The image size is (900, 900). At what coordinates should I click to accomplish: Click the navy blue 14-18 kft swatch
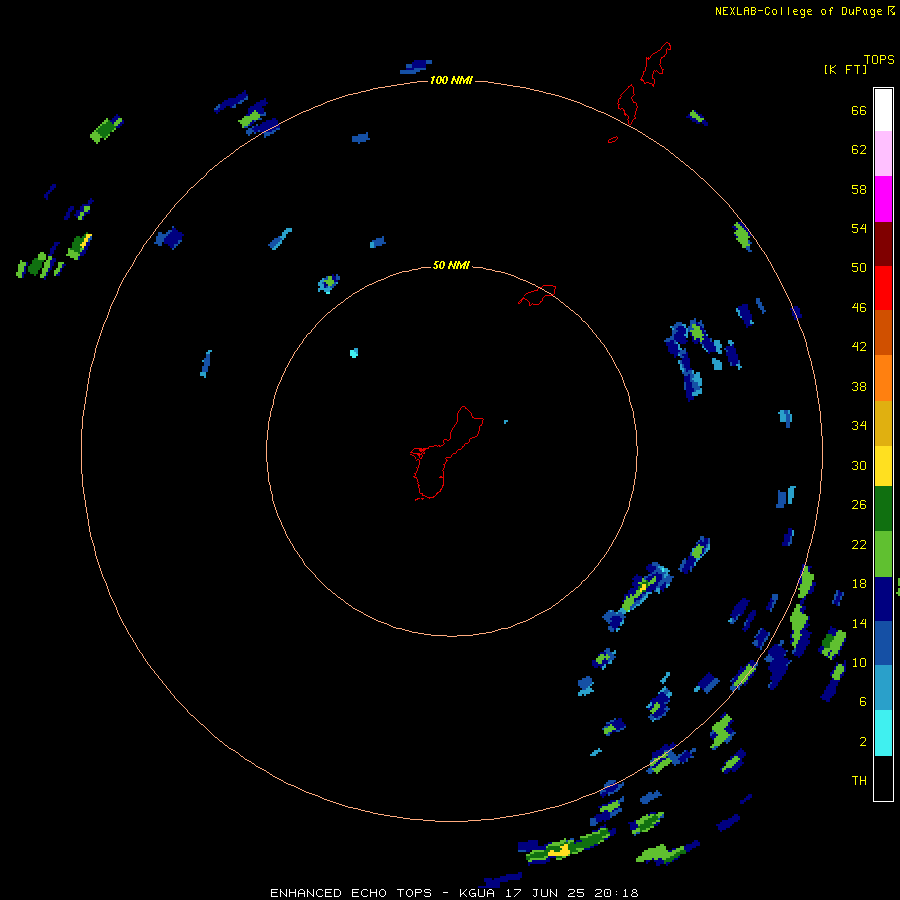coord(883,599)
